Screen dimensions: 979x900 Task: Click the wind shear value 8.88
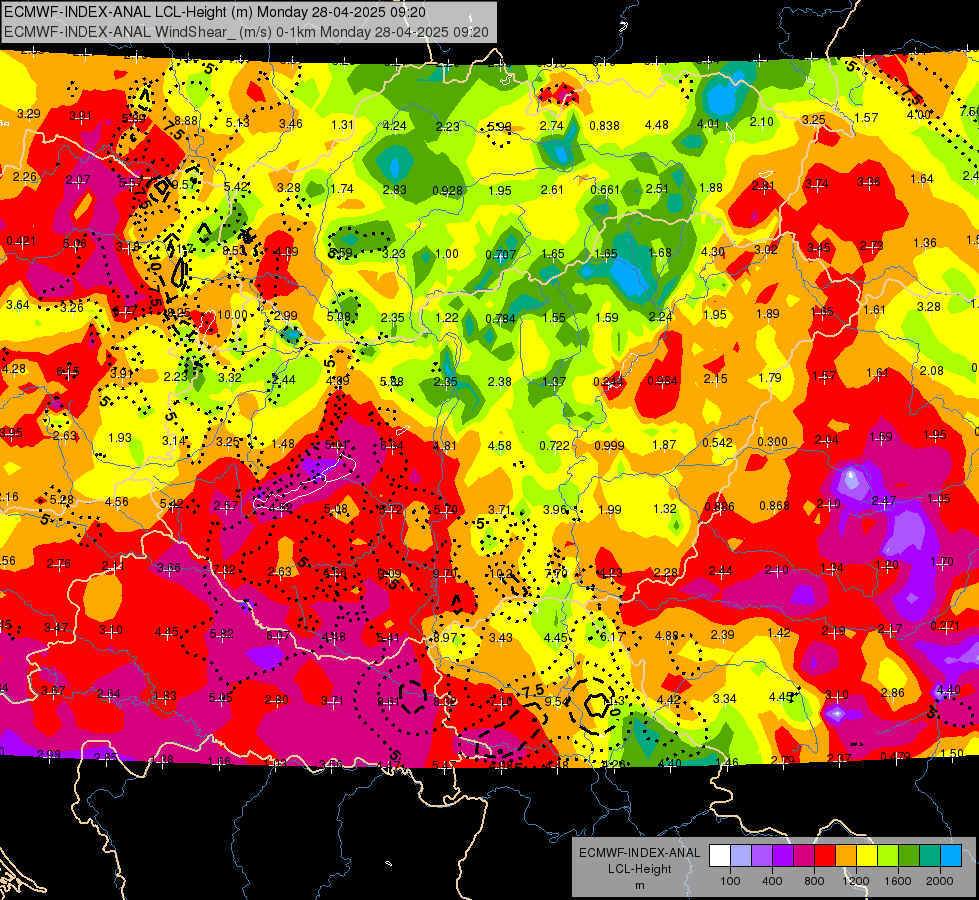[186, 121]
